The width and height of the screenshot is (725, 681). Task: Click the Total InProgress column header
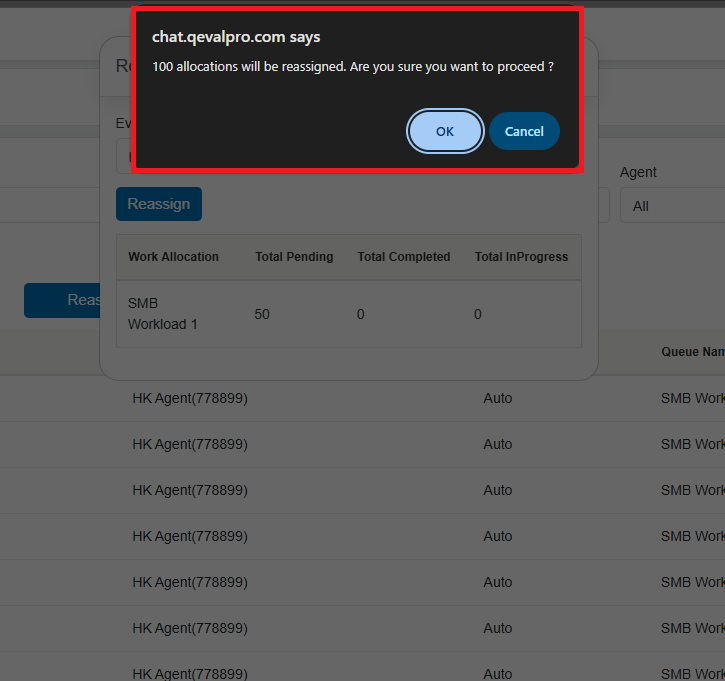(521, 257)
